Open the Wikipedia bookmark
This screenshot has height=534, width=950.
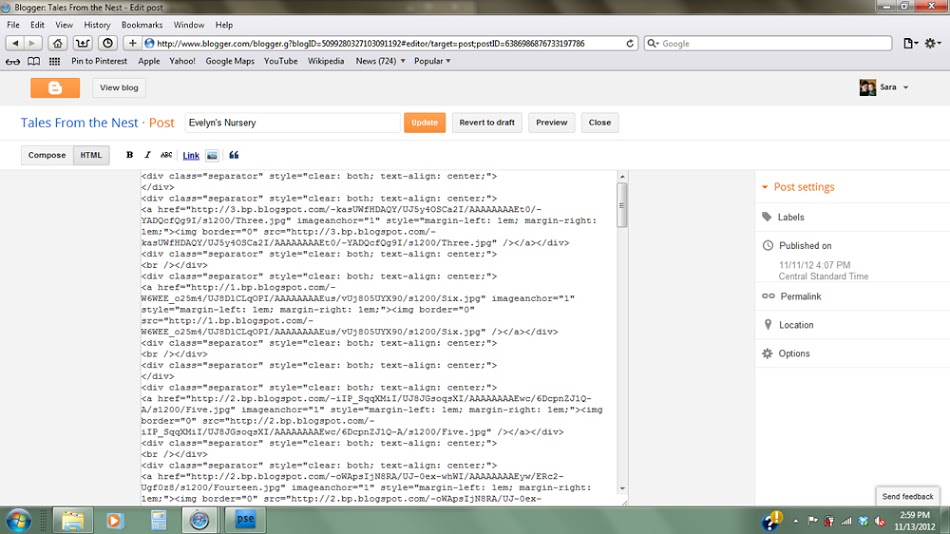tap(325, 61)
